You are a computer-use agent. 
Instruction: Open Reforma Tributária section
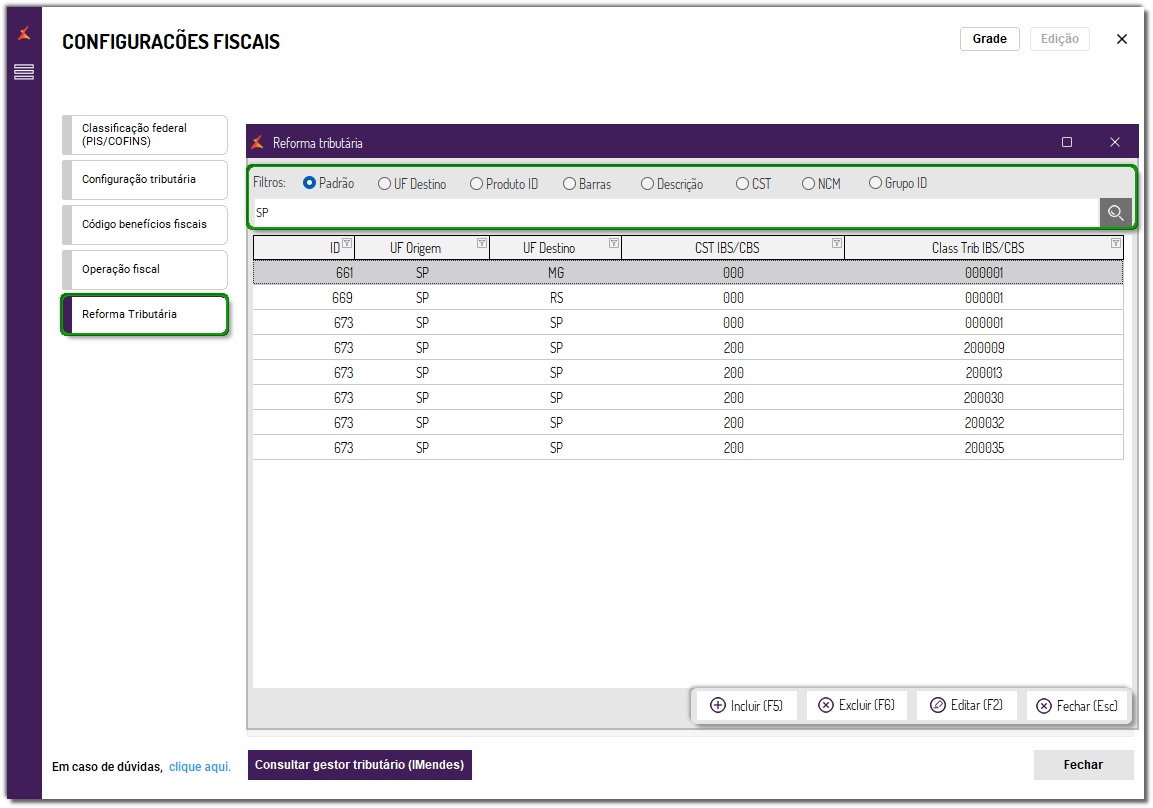click(145, 315)
